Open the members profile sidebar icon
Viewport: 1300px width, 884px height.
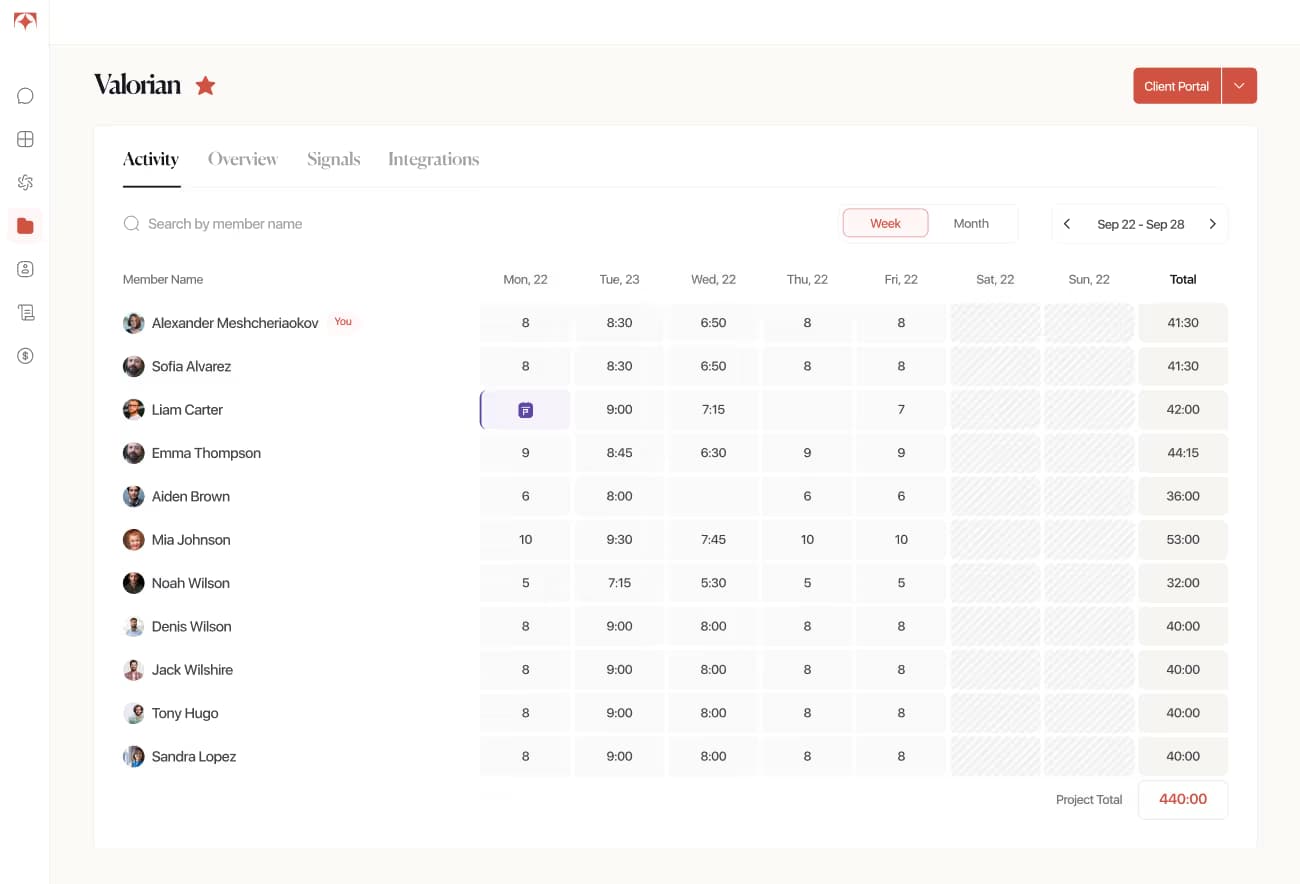pos(25,269)
